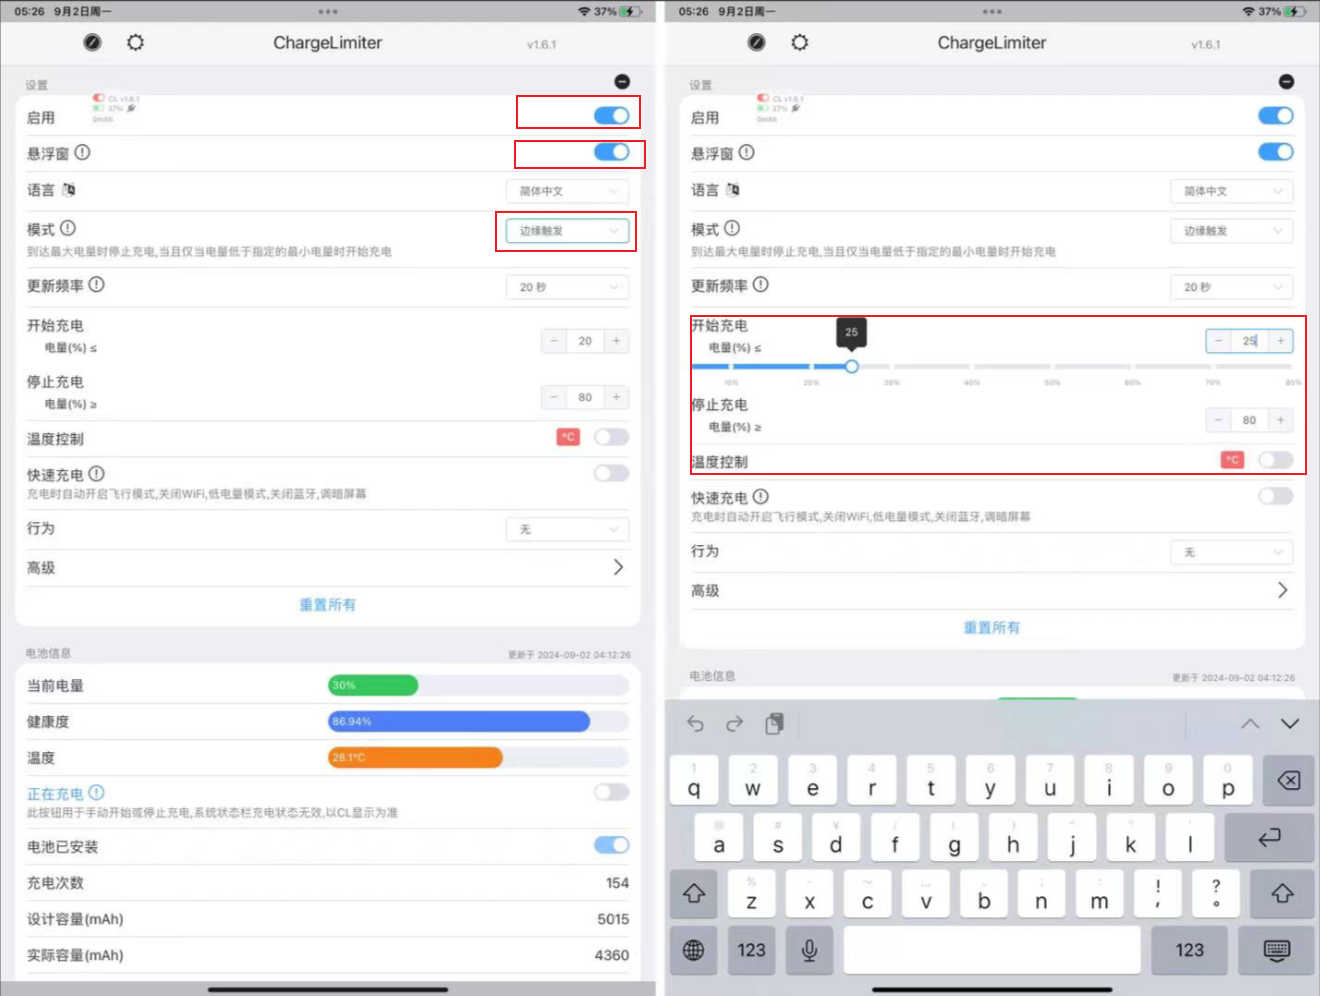Toggle the 温度控制 switch on the left screen
Screen dimensions: 1320x996
(x=611, y=437)
